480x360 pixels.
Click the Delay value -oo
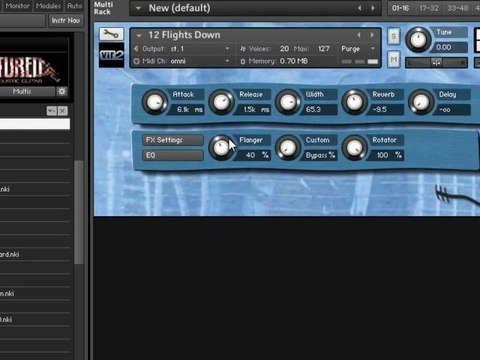(453, 109)
